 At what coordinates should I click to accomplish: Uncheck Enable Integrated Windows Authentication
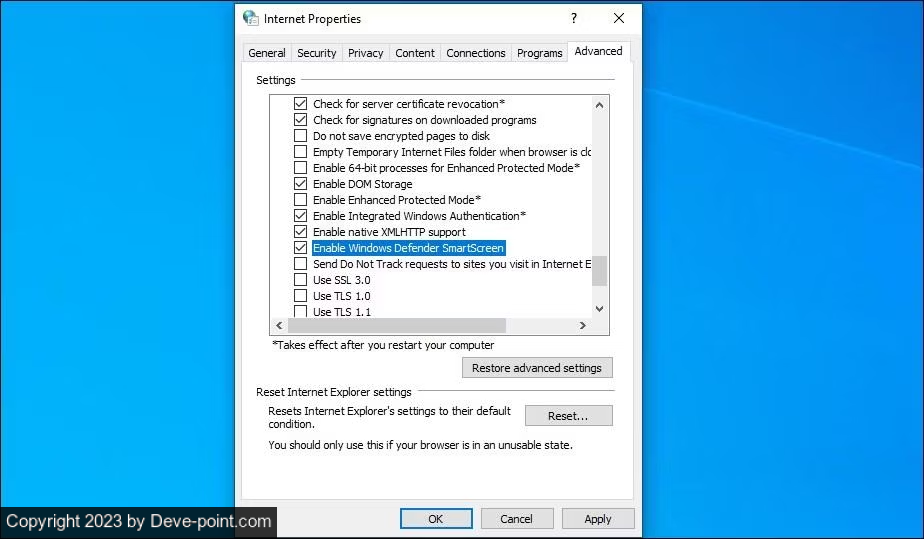(x=301, y=216)
